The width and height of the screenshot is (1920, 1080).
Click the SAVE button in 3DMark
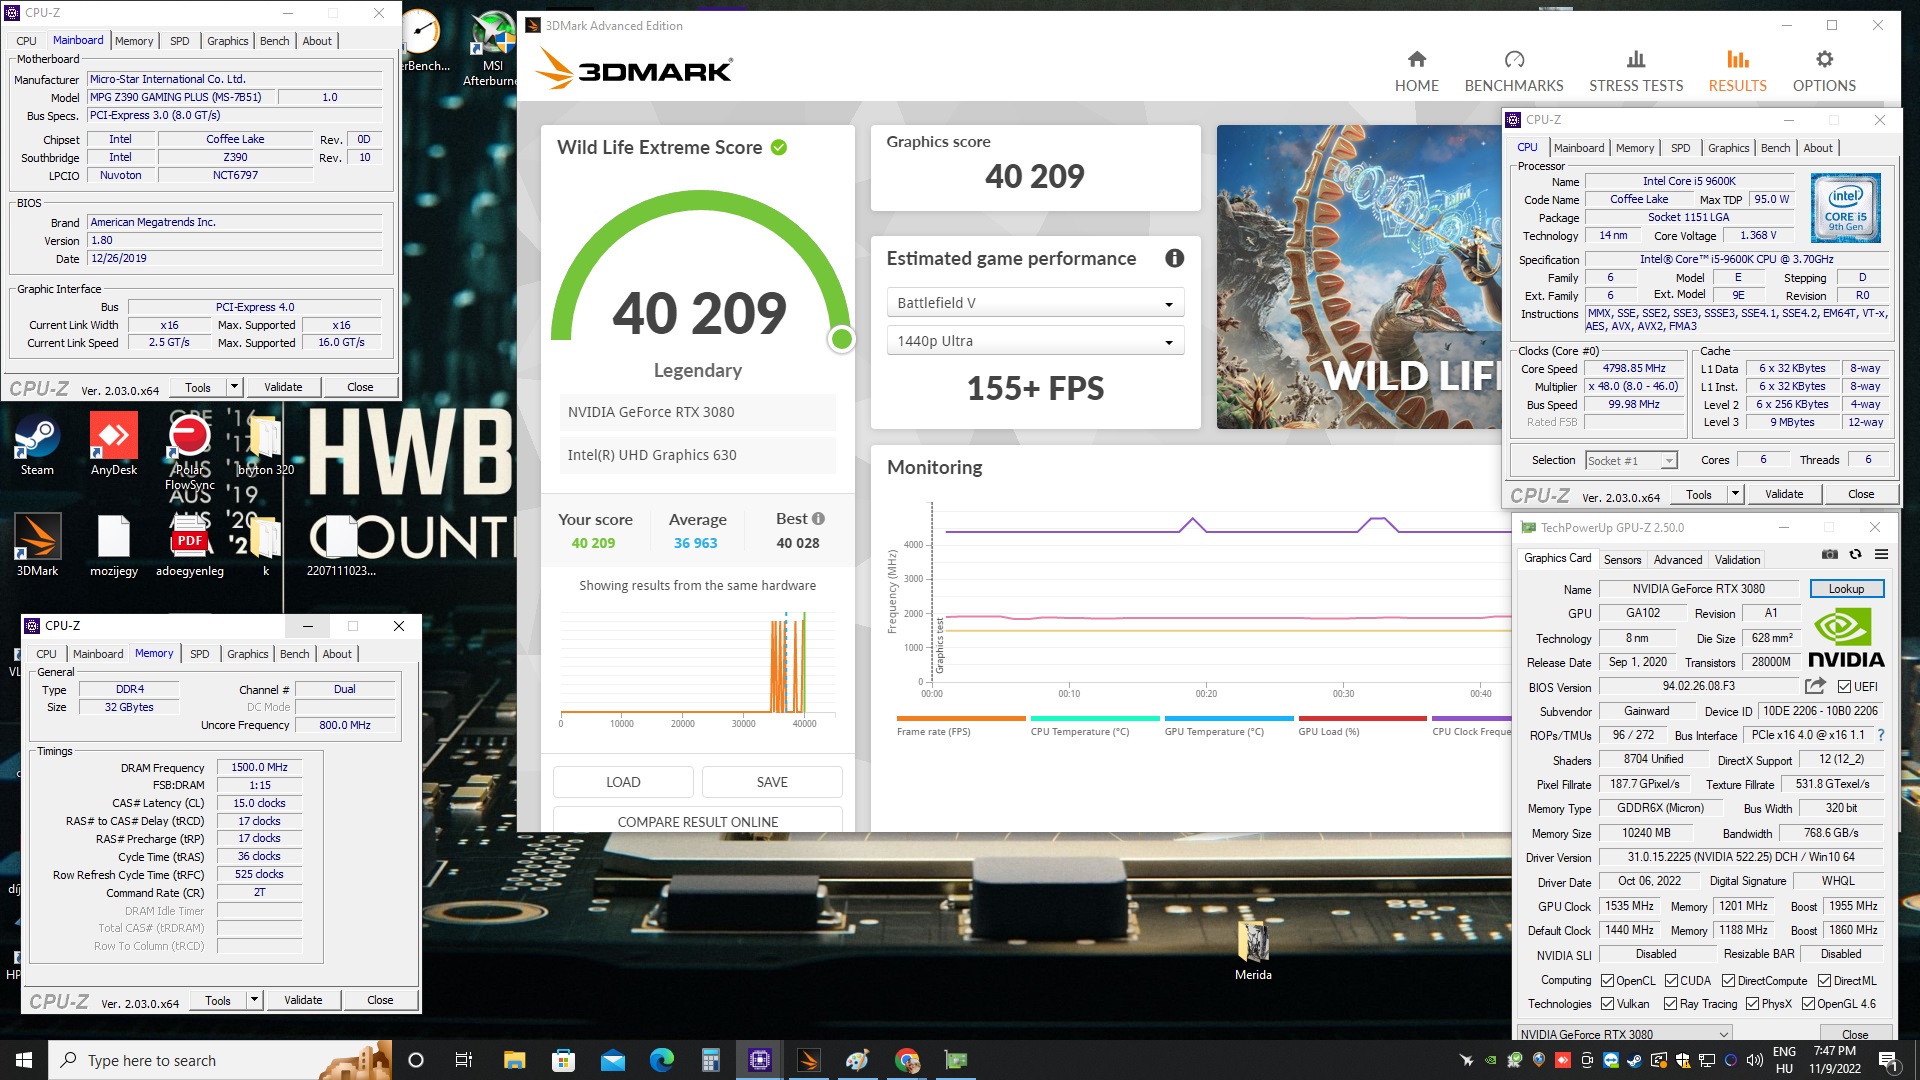click(772, 782)
